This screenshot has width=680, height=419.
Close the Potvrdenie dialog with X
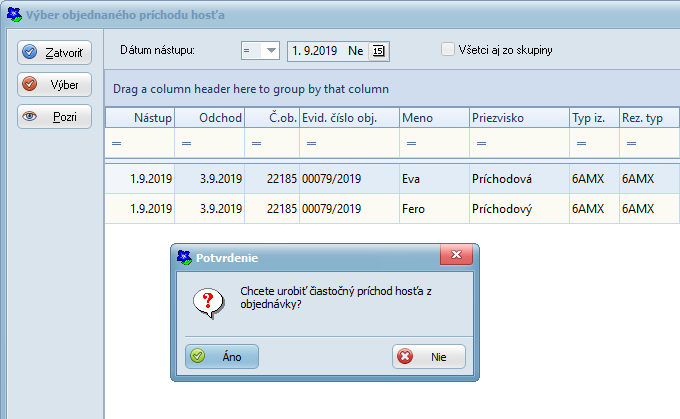click(x=456, y=257)
